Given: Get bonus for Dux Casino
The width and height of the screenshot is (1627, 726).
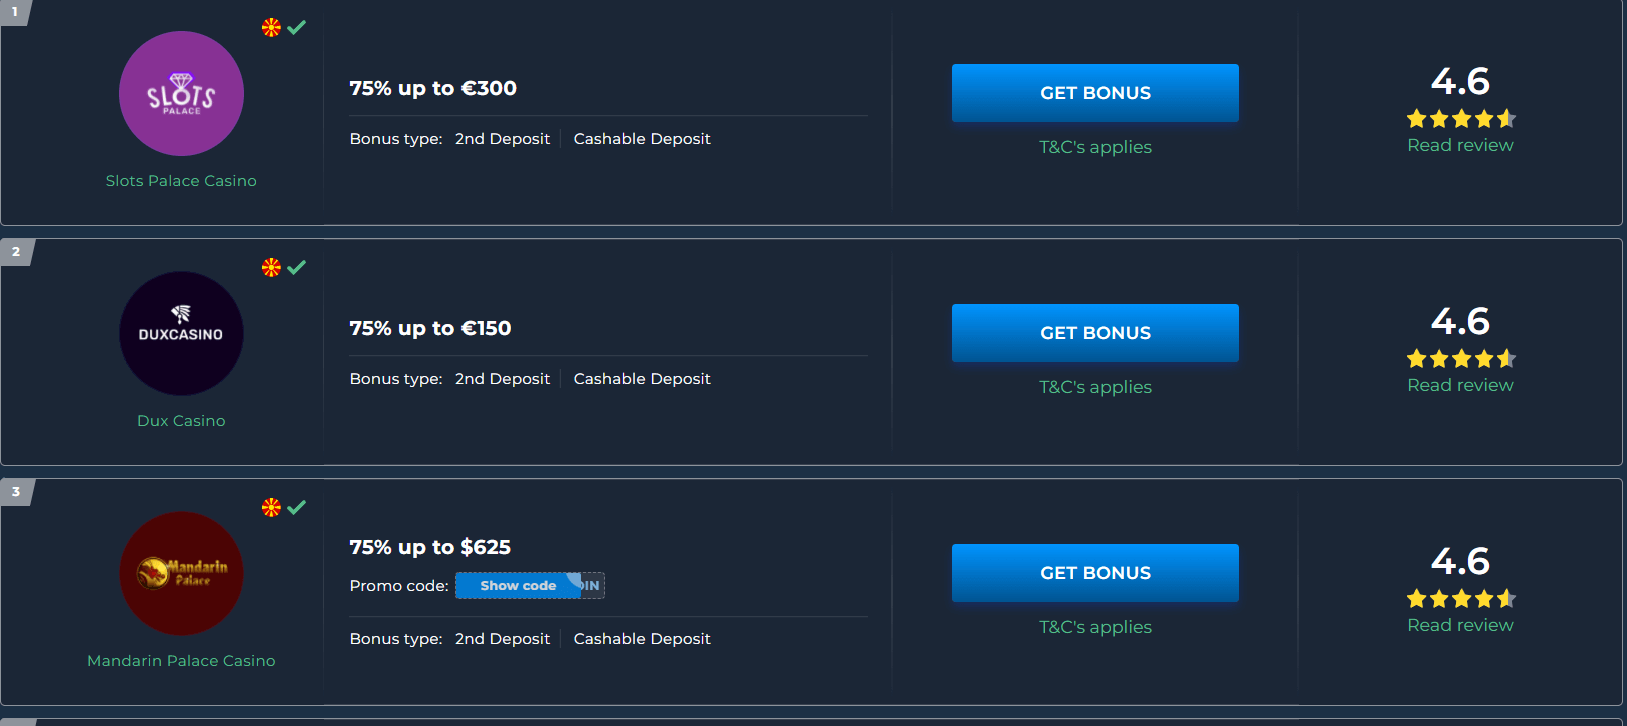Looking at the screenshot, I should pyautogui.click(x=1095, y=333).
